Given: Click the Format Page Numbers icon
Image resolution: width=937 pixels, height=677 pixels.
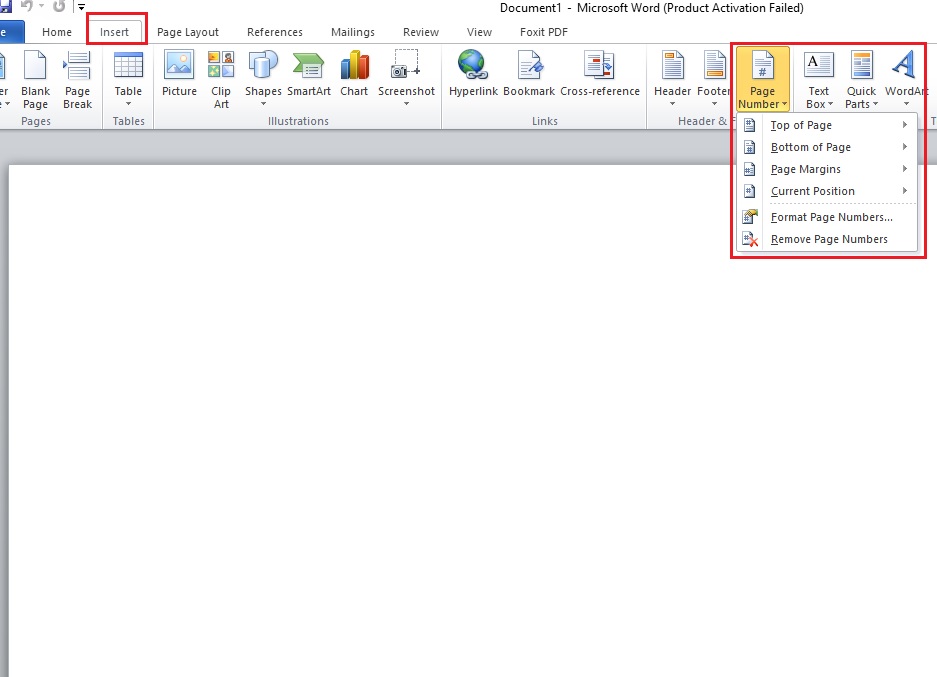Looking at the screenshot, I should [x=750, y=217].
